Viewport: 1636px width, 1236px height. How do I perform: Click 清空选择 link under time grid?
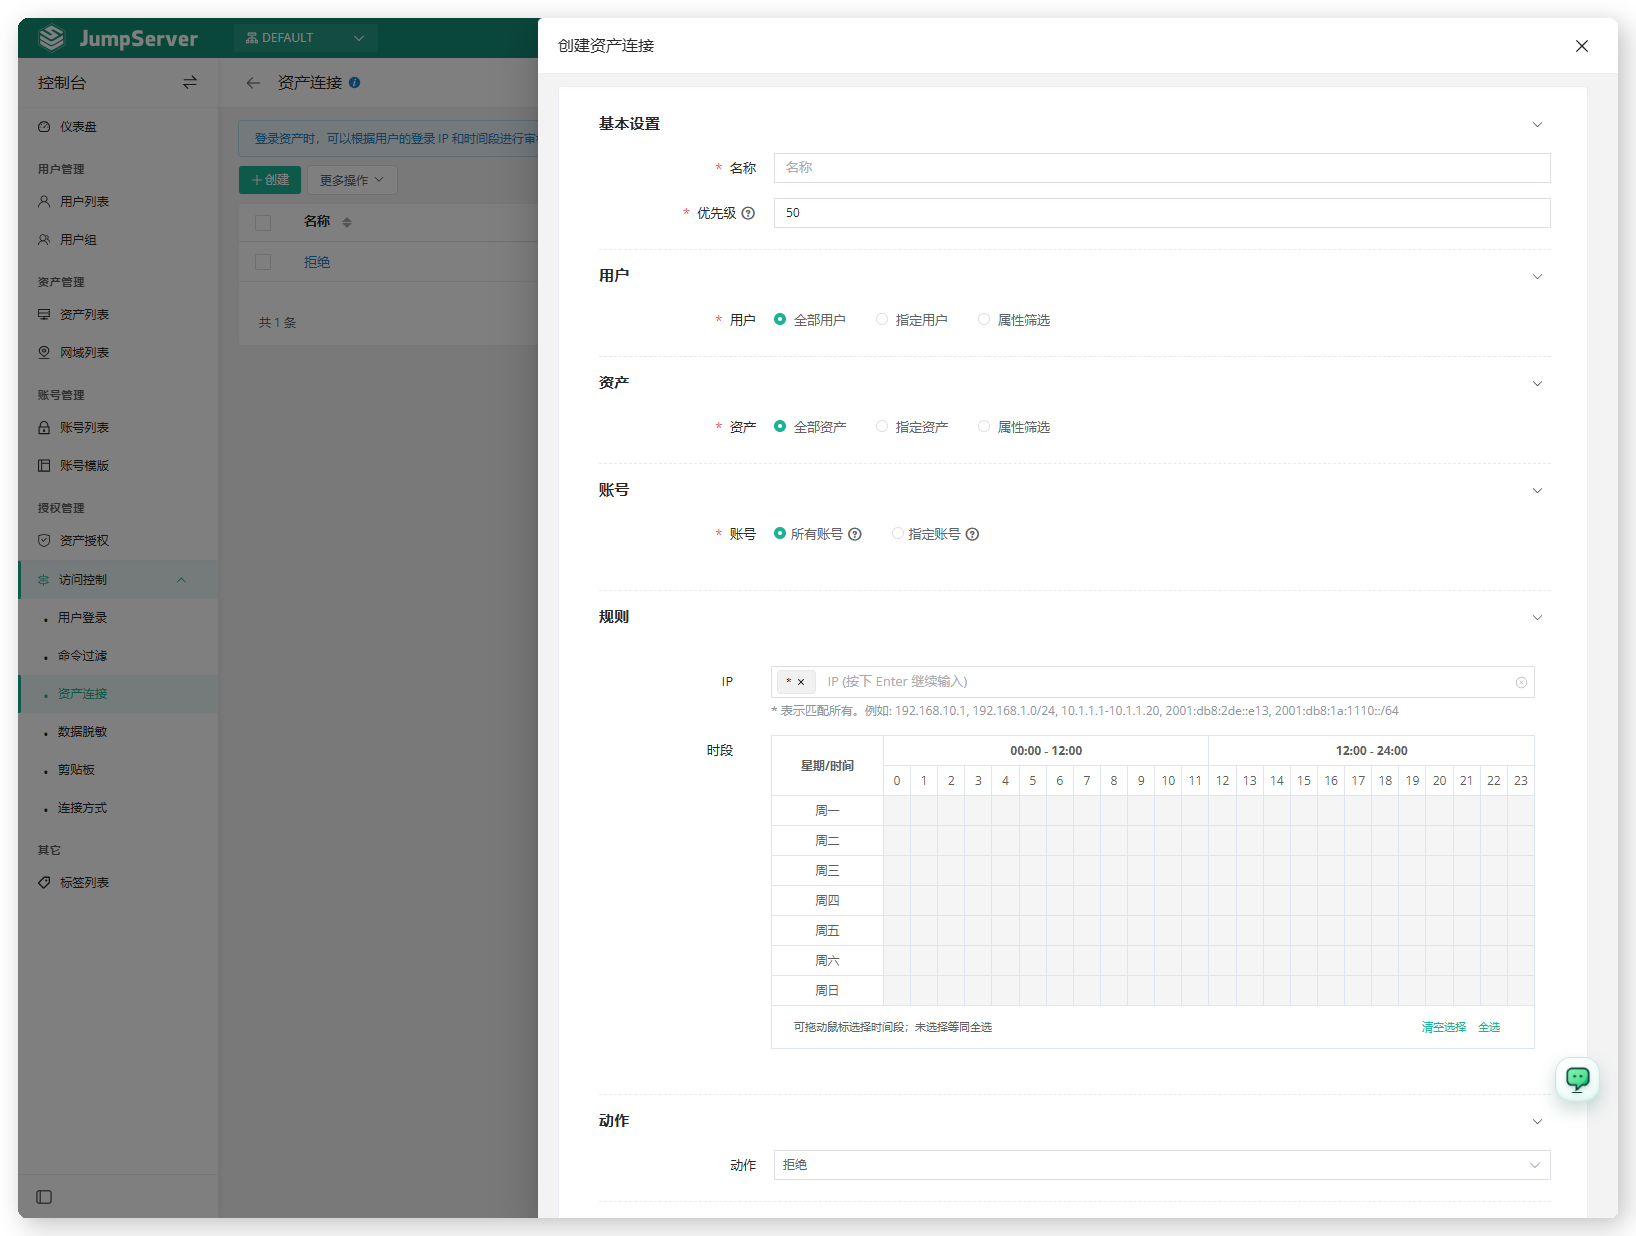pos(1444,1027)
